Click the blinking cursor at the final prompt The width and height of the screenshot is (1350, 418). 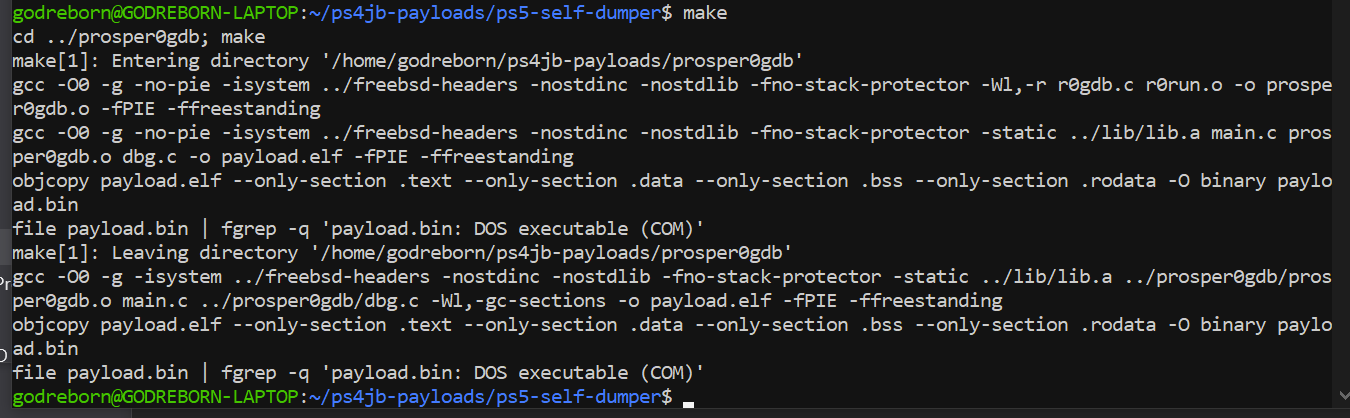(x=686, y=401)
